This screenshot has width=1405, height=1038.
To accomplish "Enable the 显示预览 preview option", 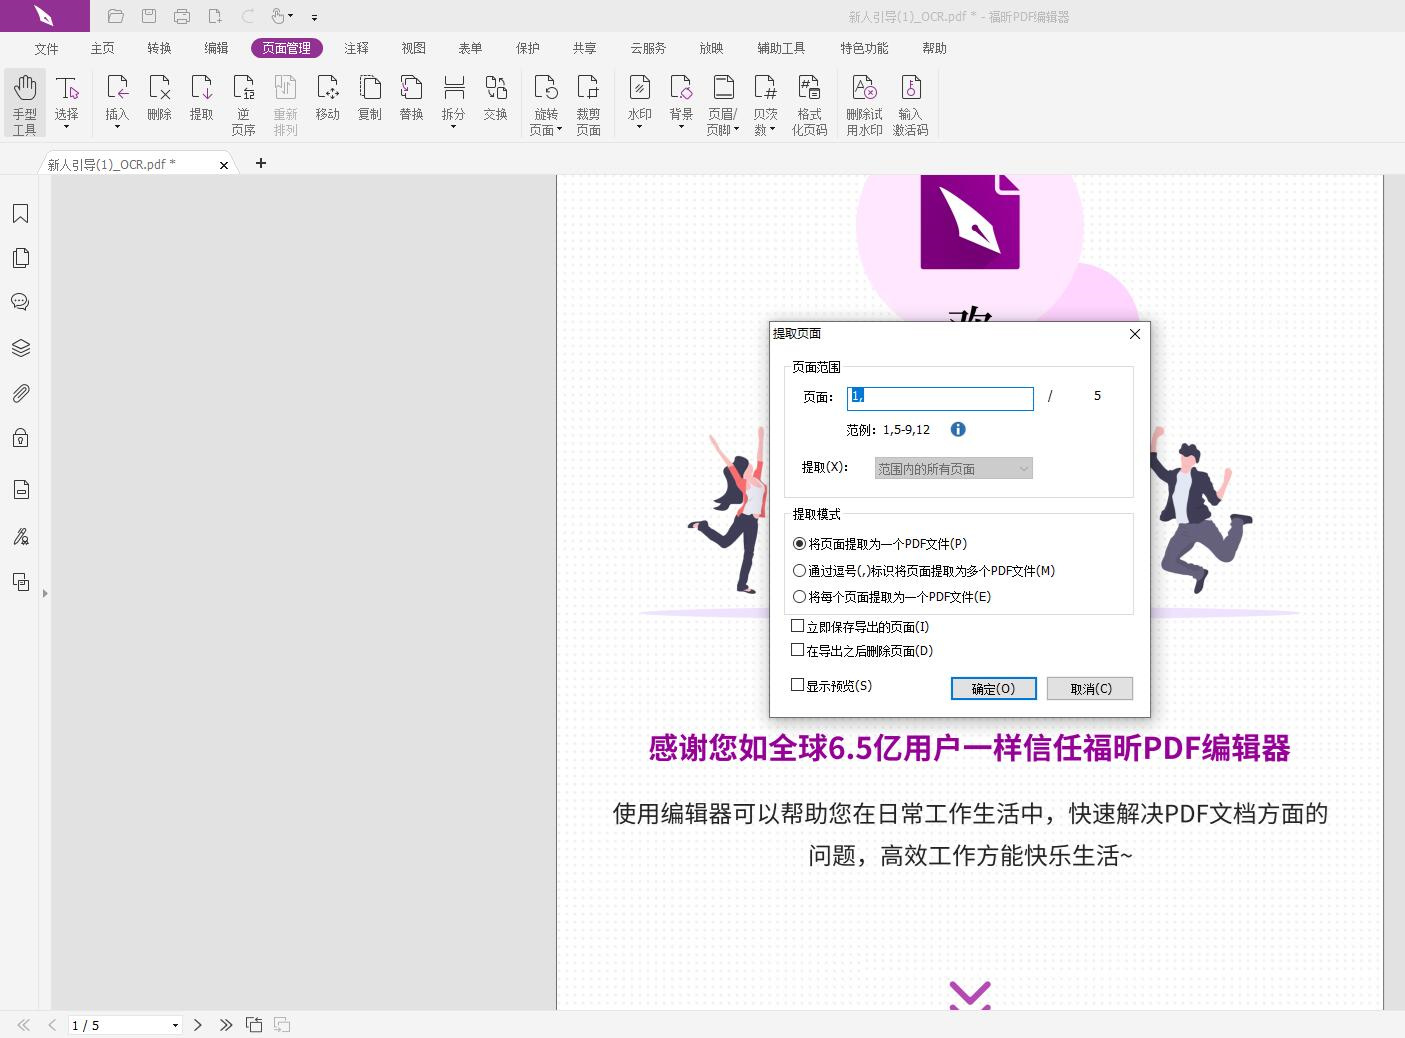I will point(797,685).
